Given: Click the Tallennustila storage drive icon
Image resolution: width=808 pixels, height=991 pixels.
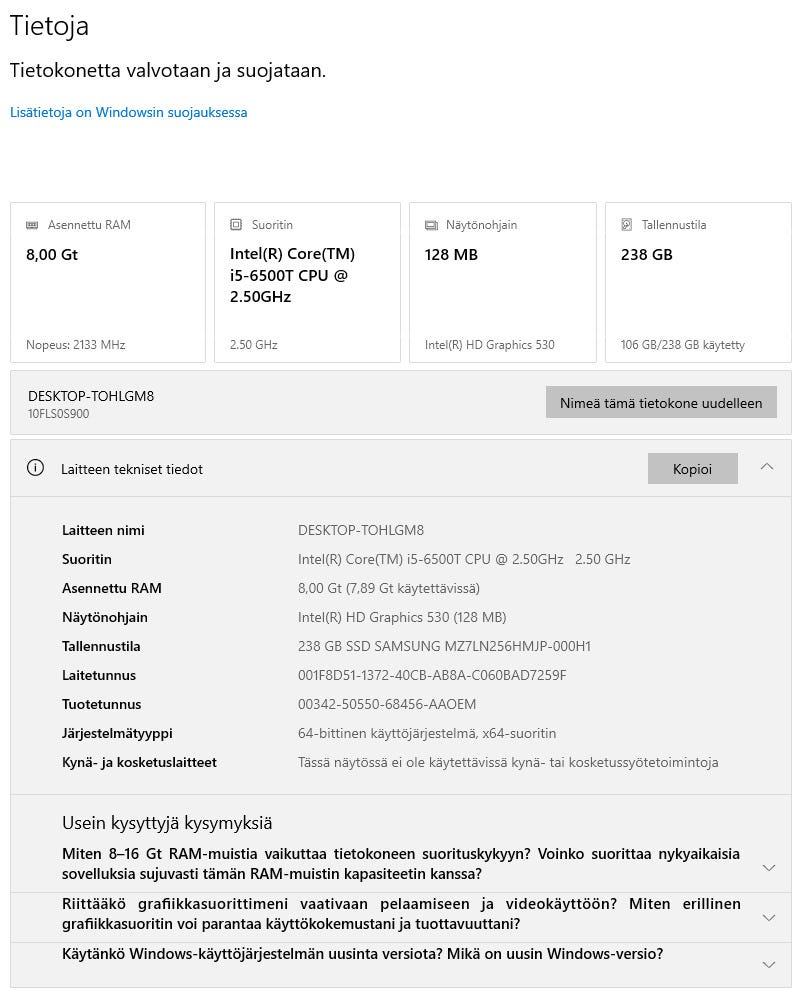Looking at the screenshot, I should [627, 225].
